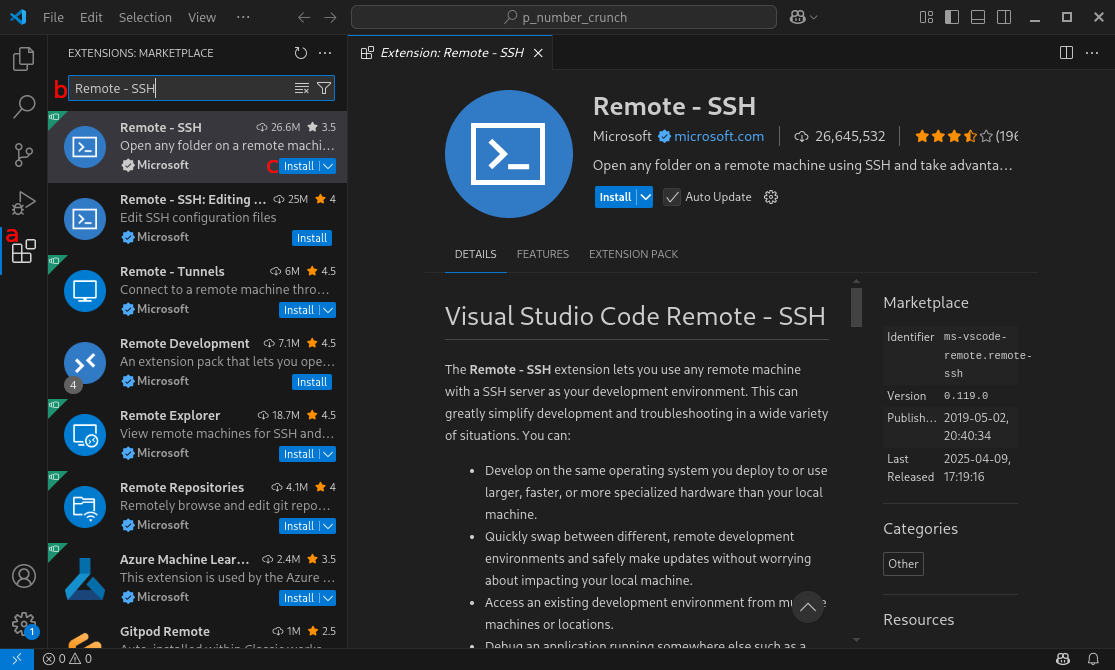
Task: Open Extensions view more actions menu
Action: click(325, 53)
